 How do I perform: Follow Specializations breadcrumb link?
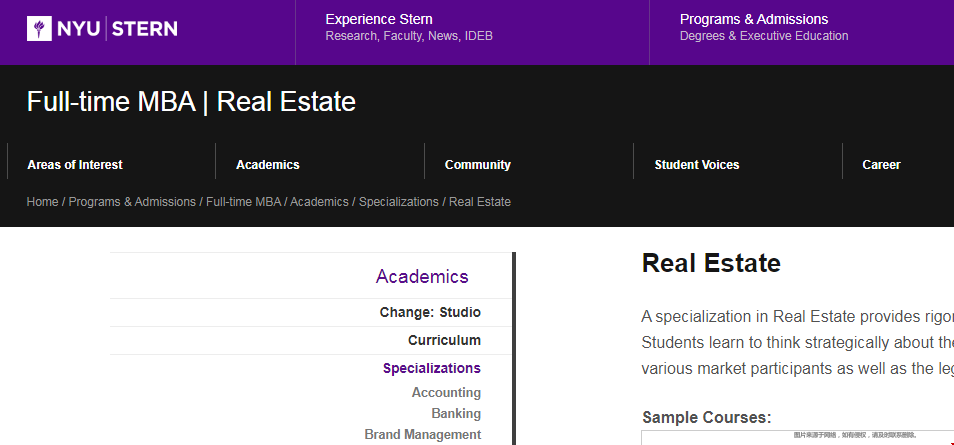(399, 201)
